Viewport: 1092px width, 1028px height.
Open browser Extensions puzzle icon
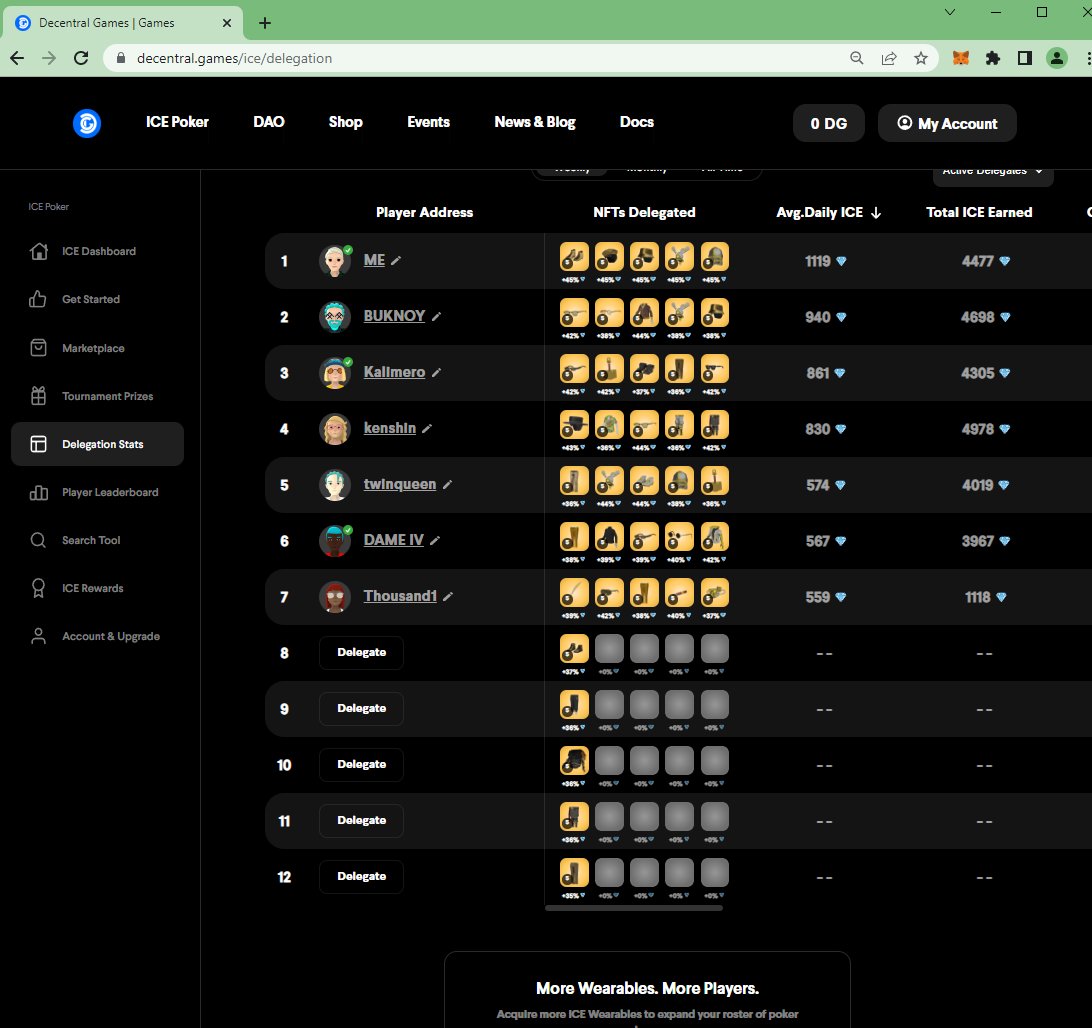[x=992, y=58]
